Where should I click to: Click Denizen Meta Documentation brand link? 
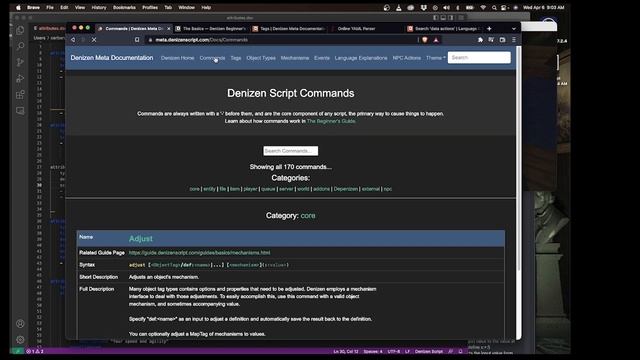112,58
